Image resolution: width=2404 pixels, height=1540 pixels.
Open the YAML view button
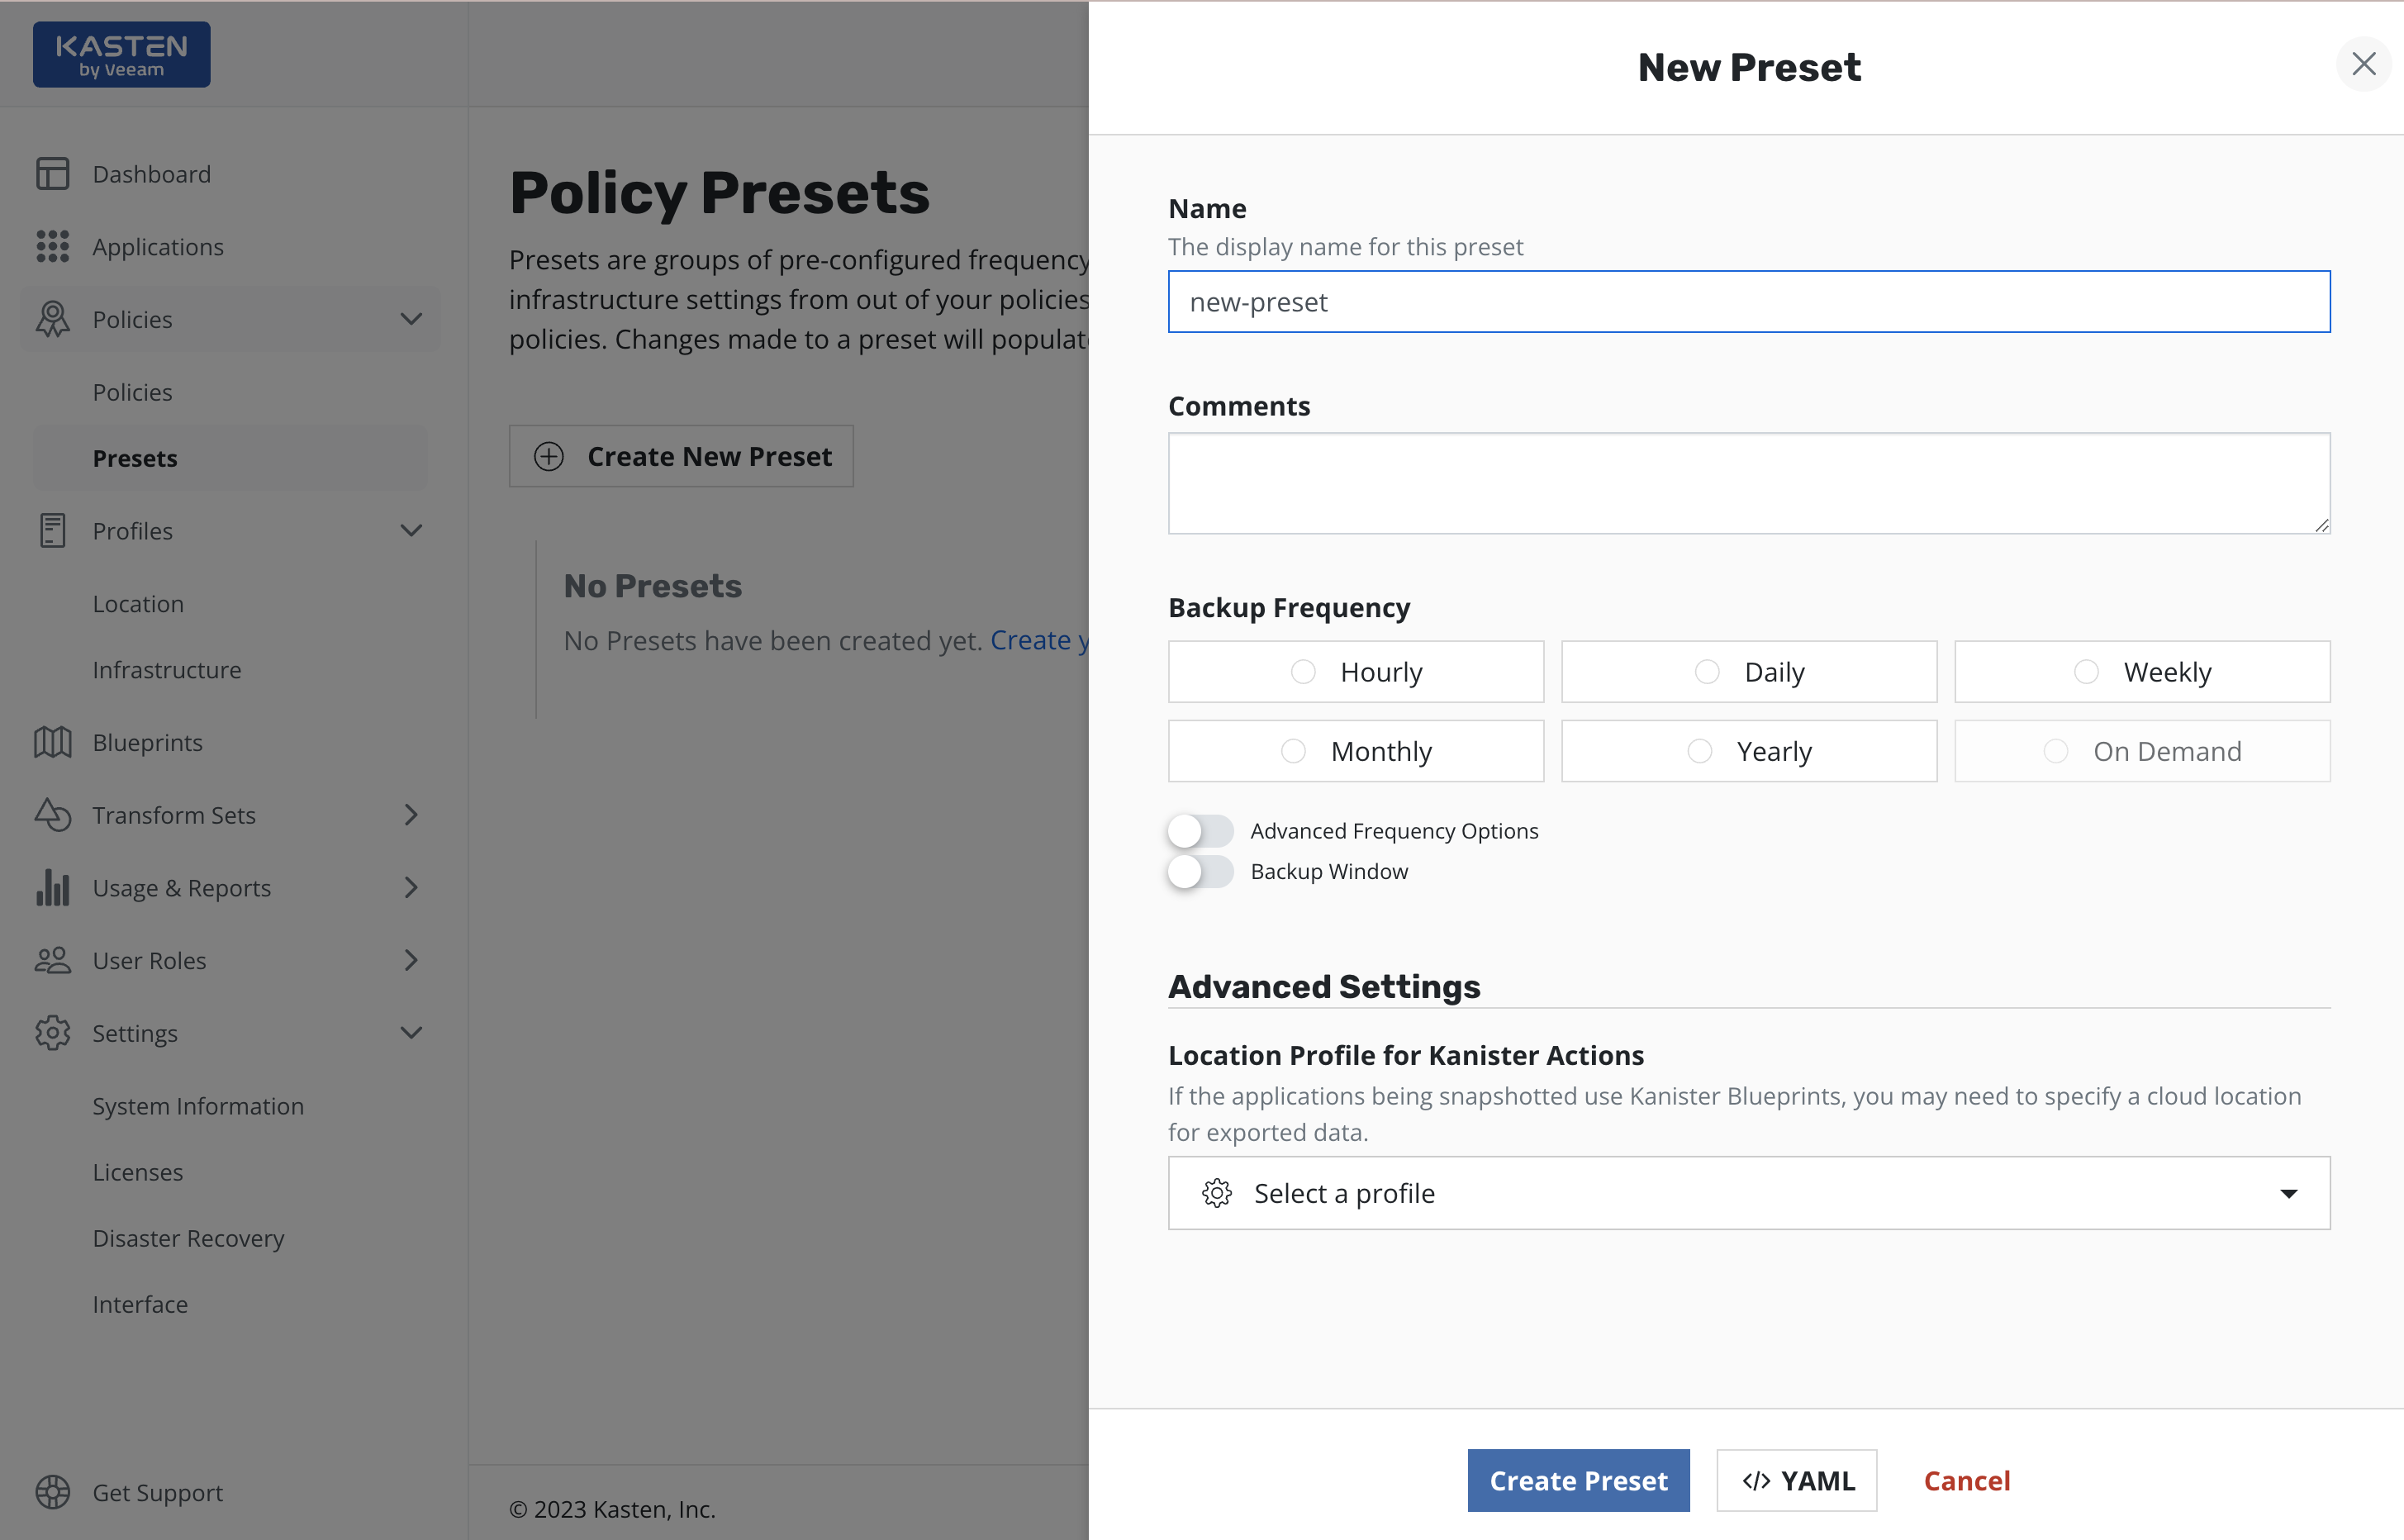click(1796, 1480)
